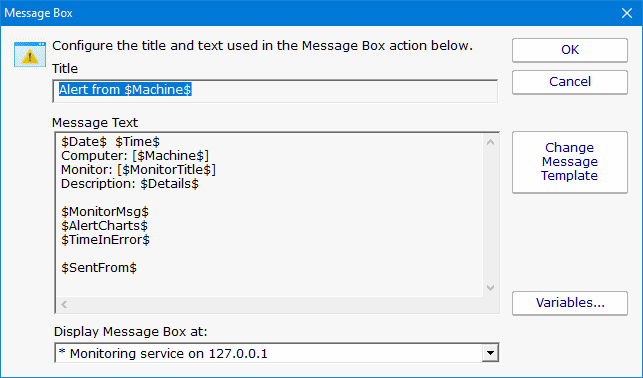The width and height of the screenshot is (643, 378).
Task: Place cursor at the $AlertCharts$ variable
Action: click(x=105, y=225)
